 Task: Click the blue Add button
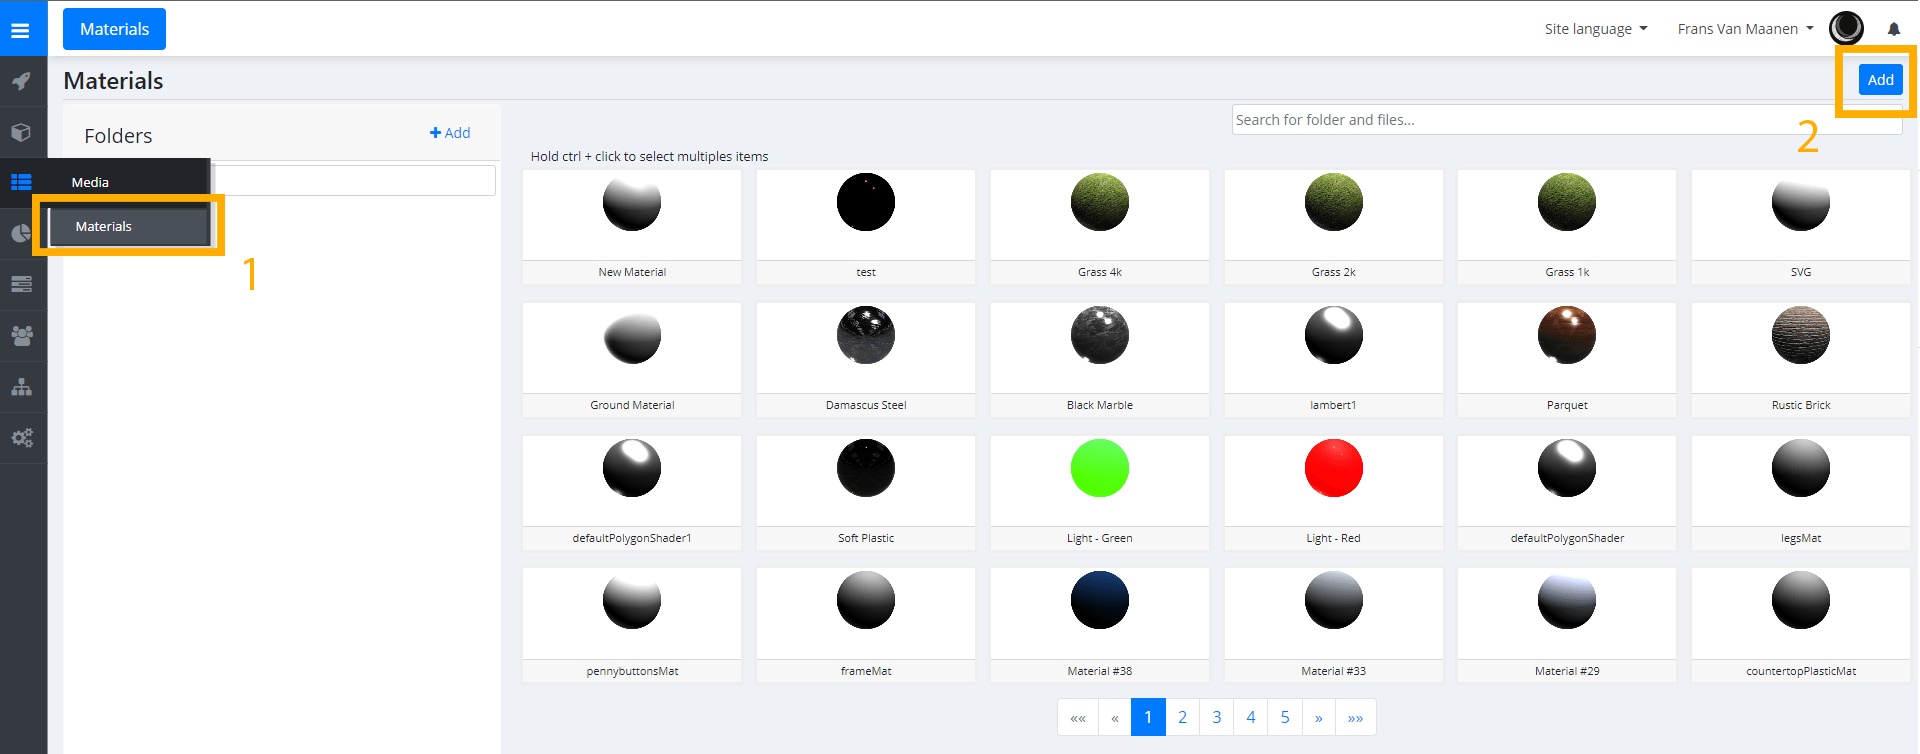click(x=1880, y=80)
